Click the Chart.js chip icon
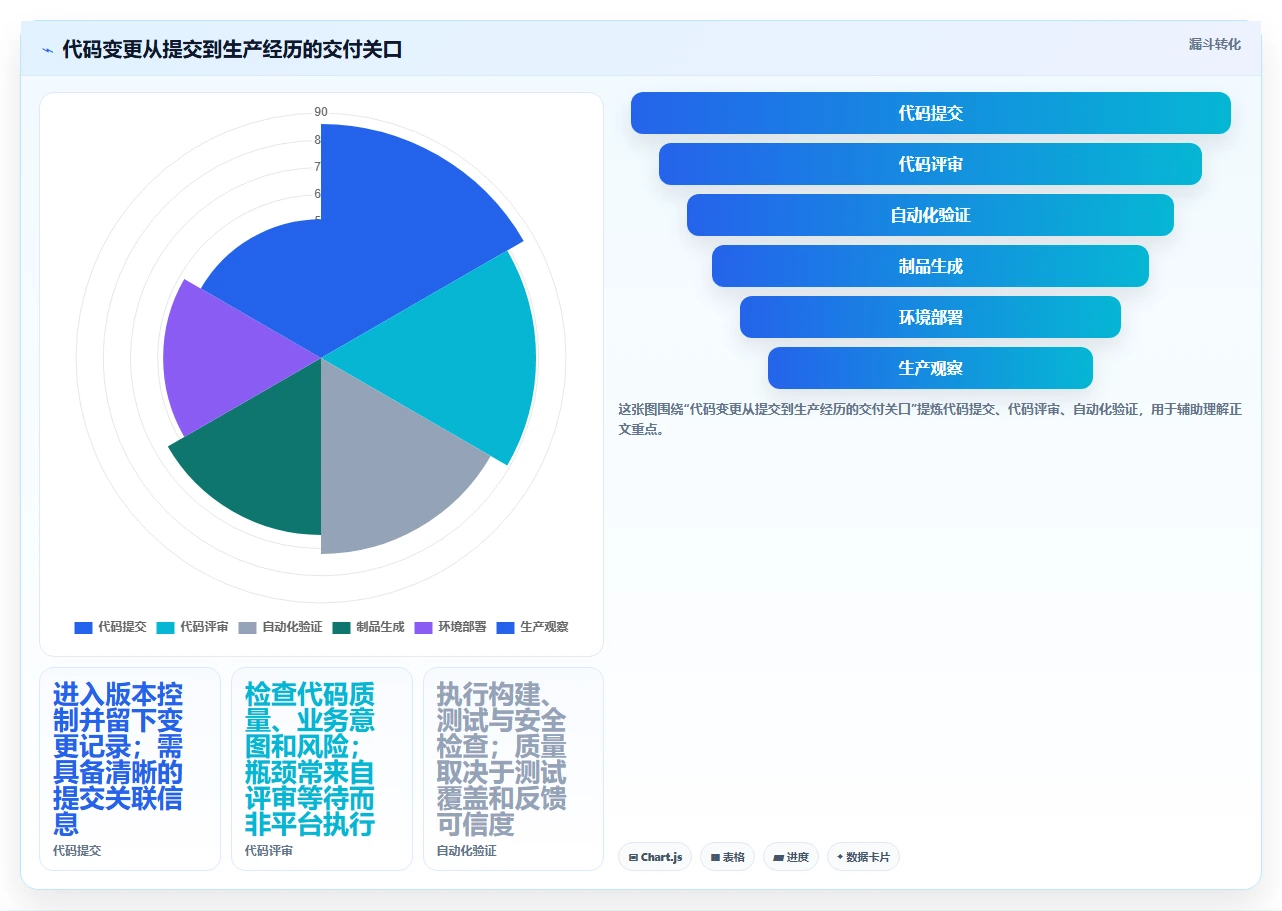 [634, 858]
